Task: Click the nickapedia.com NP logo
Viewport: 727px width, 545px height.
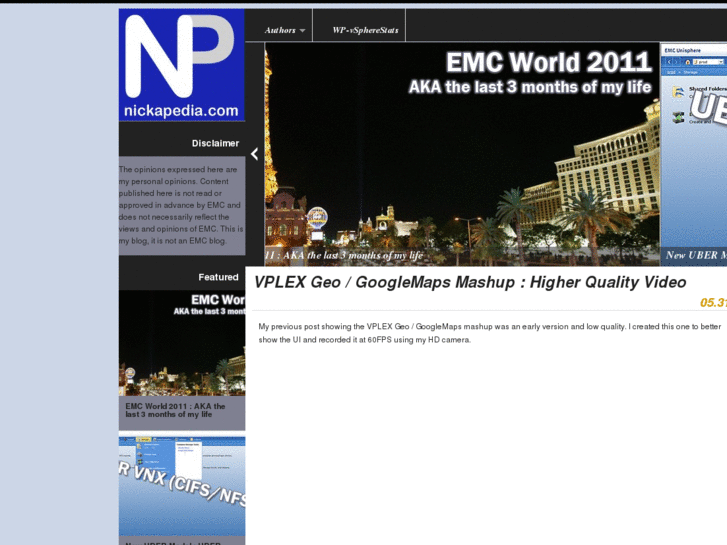Action: click(x=182, y=65)
